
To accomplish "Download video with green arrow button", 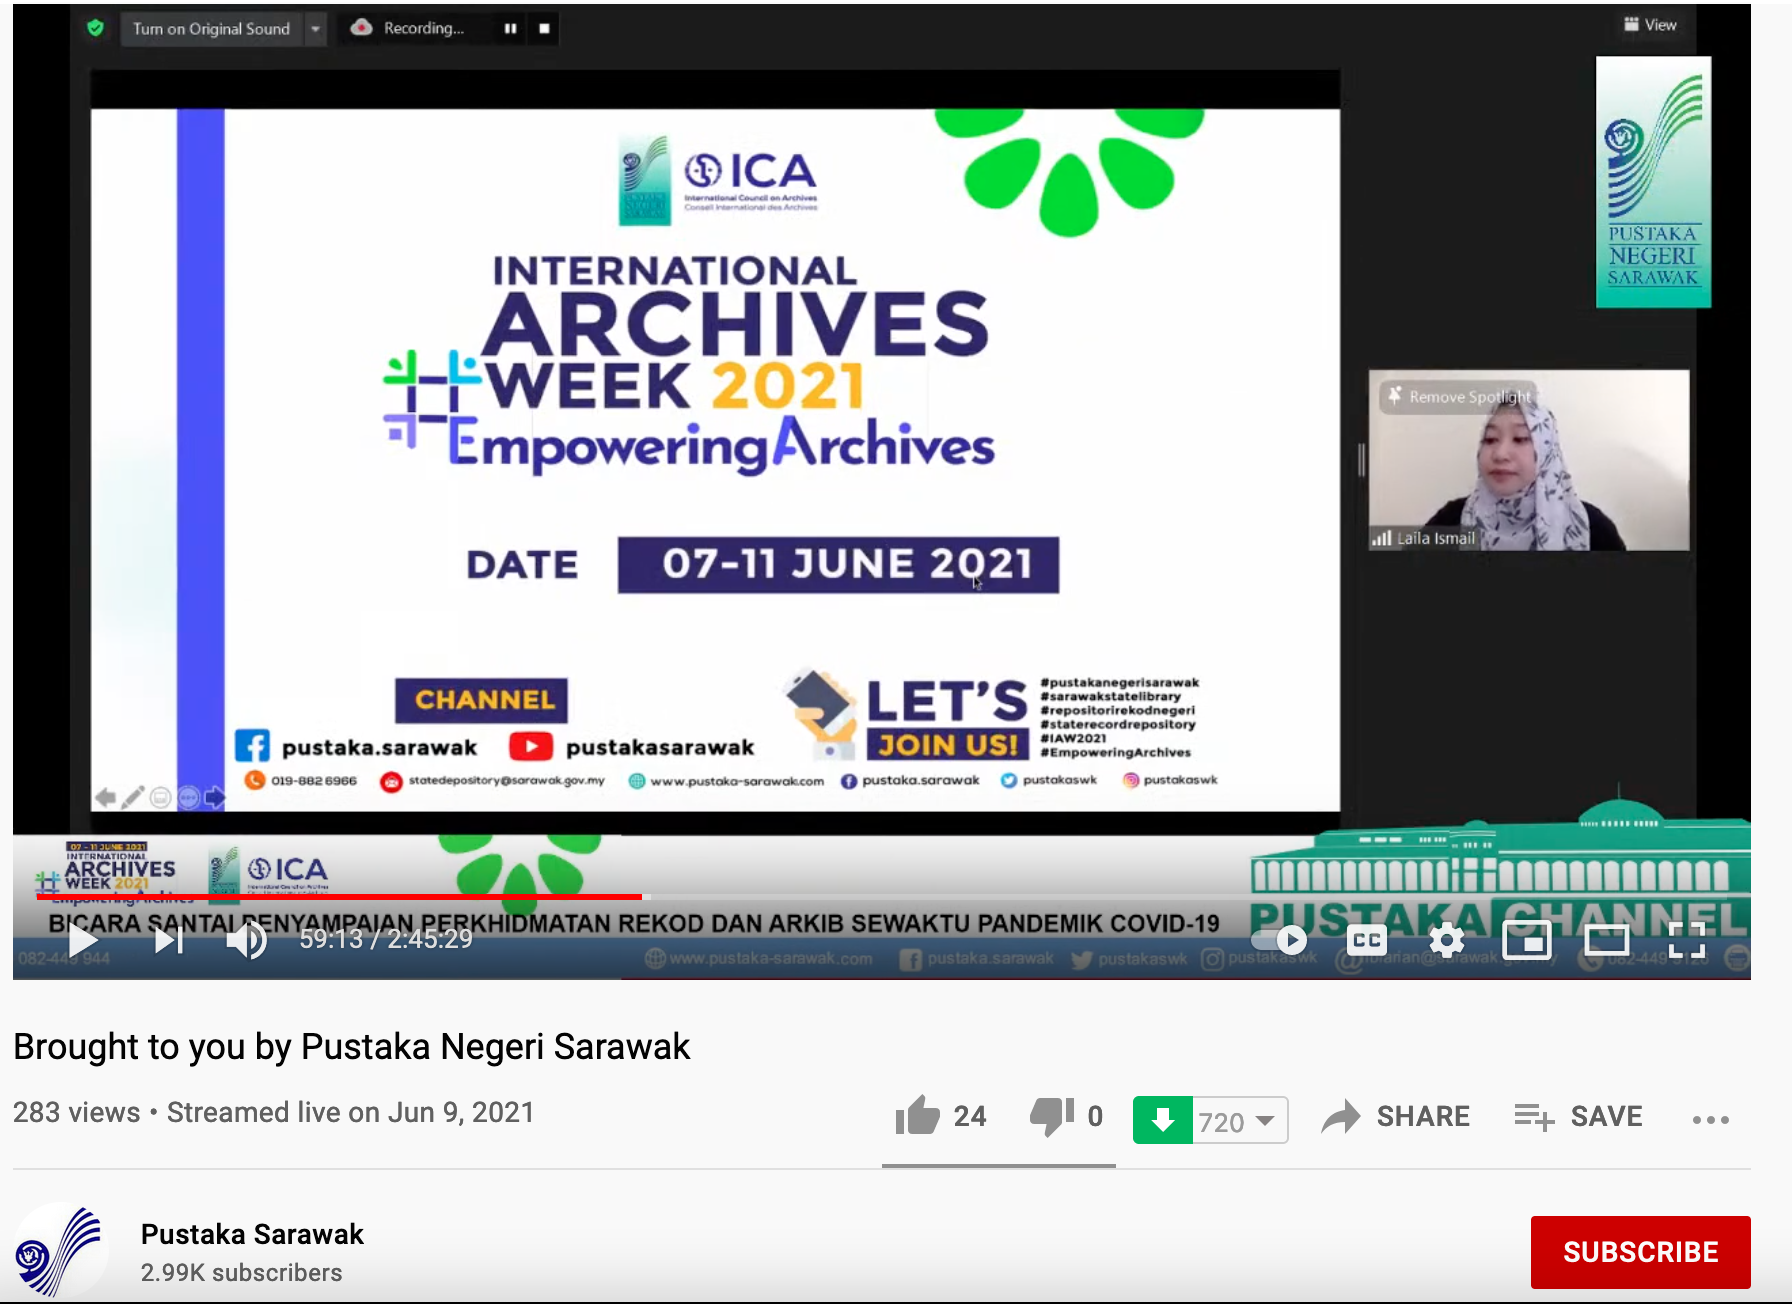I will (1162, 1120).
